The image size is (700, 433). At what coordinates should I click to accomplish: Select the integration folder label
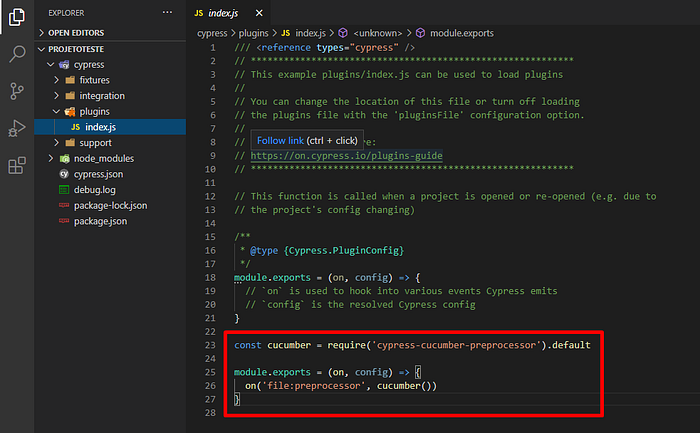102,96
